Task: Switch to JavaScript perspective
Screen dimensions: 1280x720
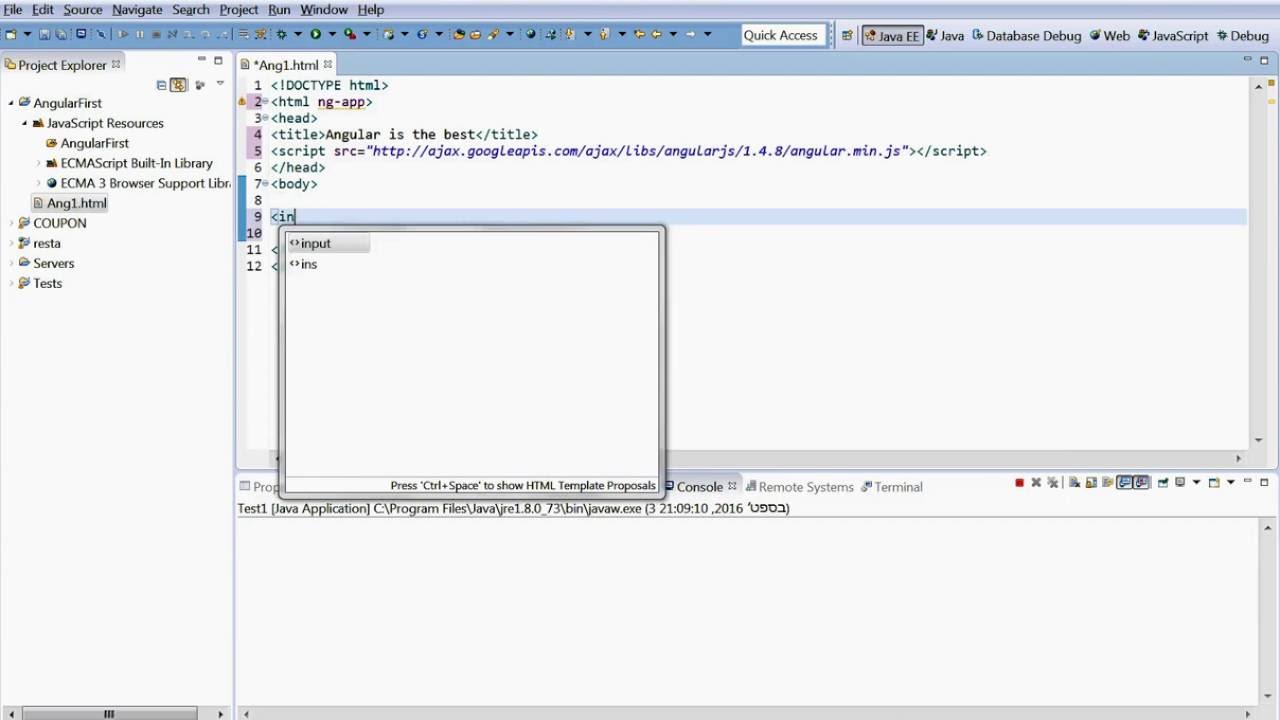Action: (1173, 36)
